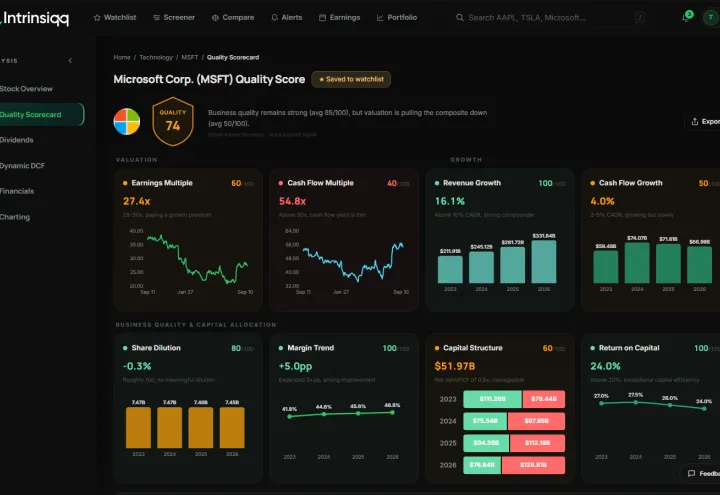720x495 pixels.
Task: Open the Cash Flow Growth card title
Action: (x=630, y=183)
